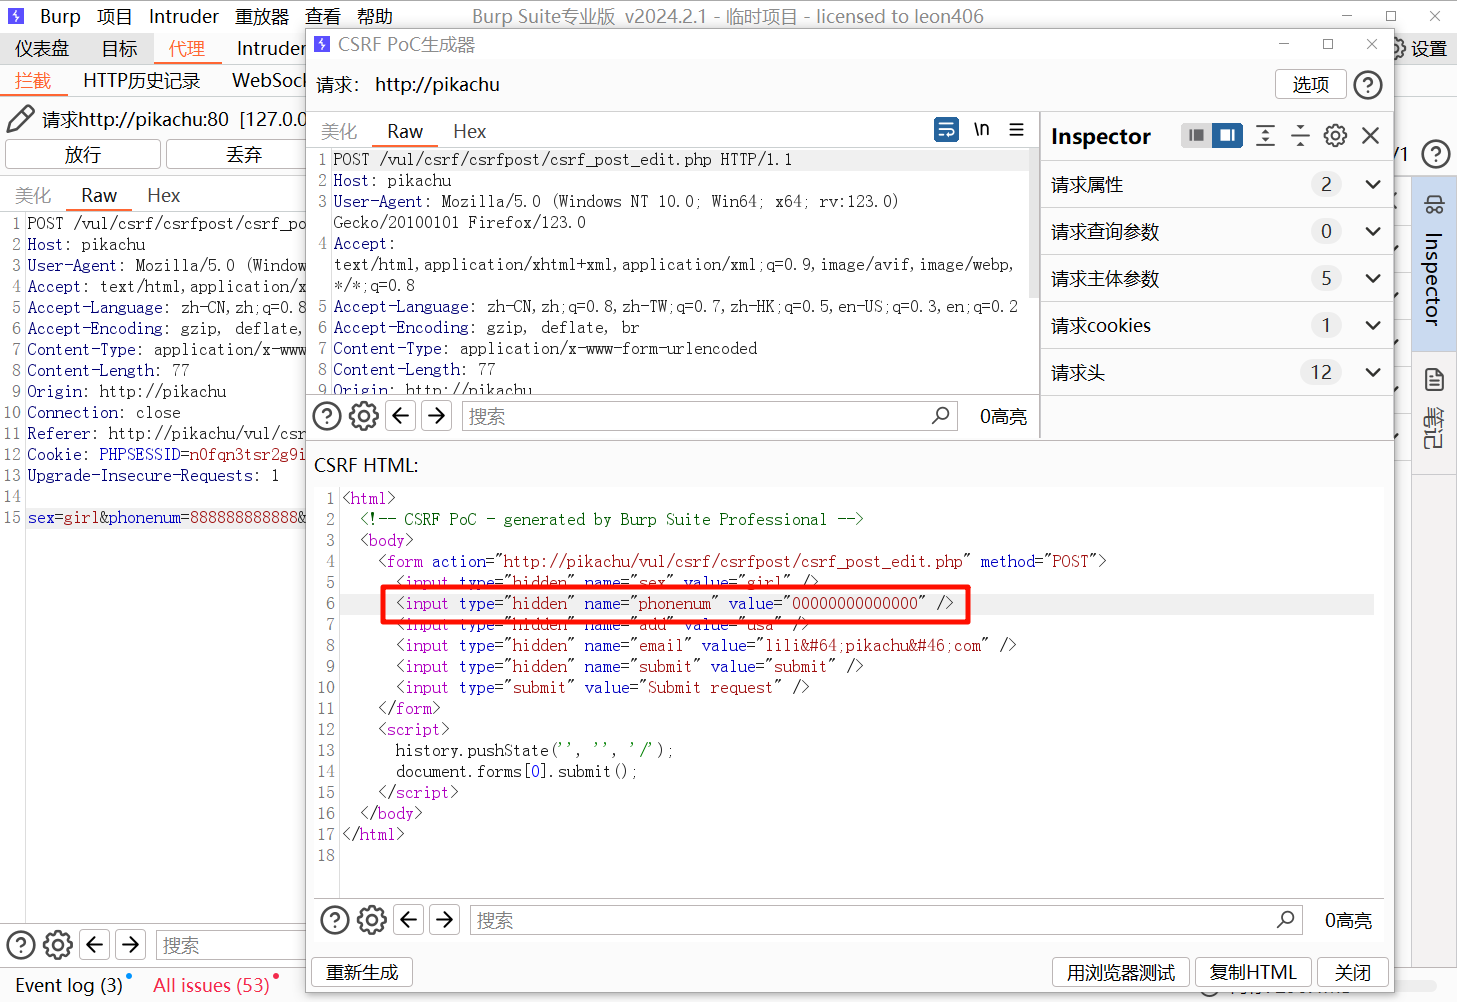This screenshot has height=1002, width=1457.
Task: Open Intruder menu in menu bar
Action: pyautogui.click(x=184, y=17)
